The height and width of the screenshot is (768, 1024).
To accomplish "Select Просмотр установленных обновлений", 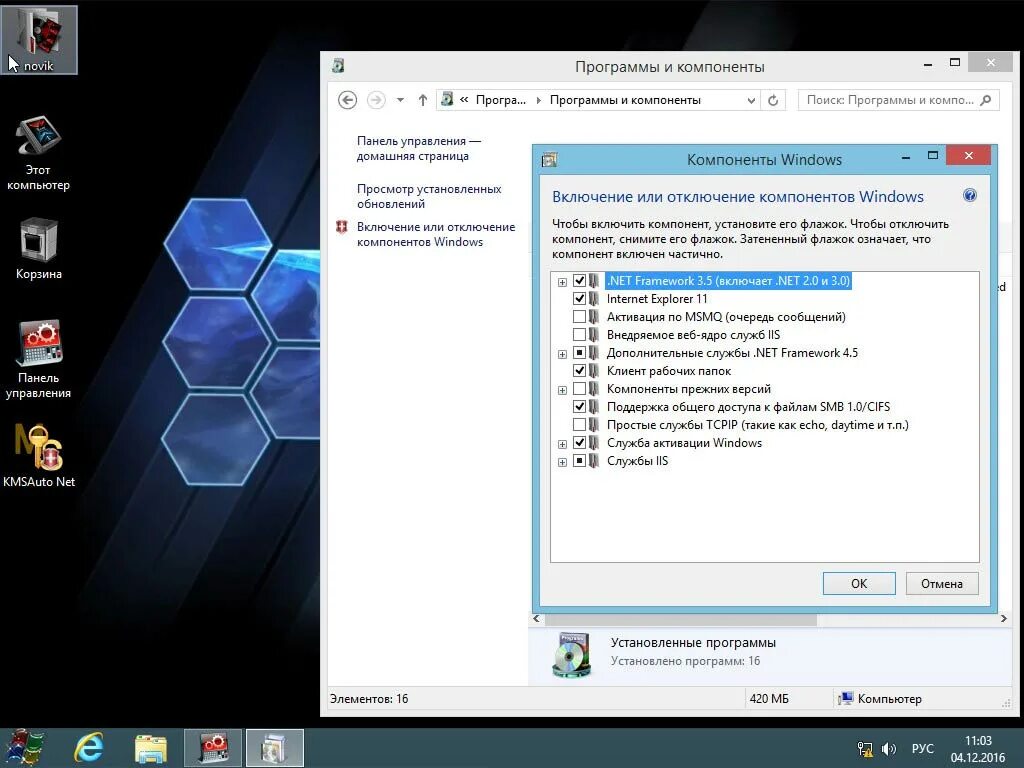I will coord(428,195).
